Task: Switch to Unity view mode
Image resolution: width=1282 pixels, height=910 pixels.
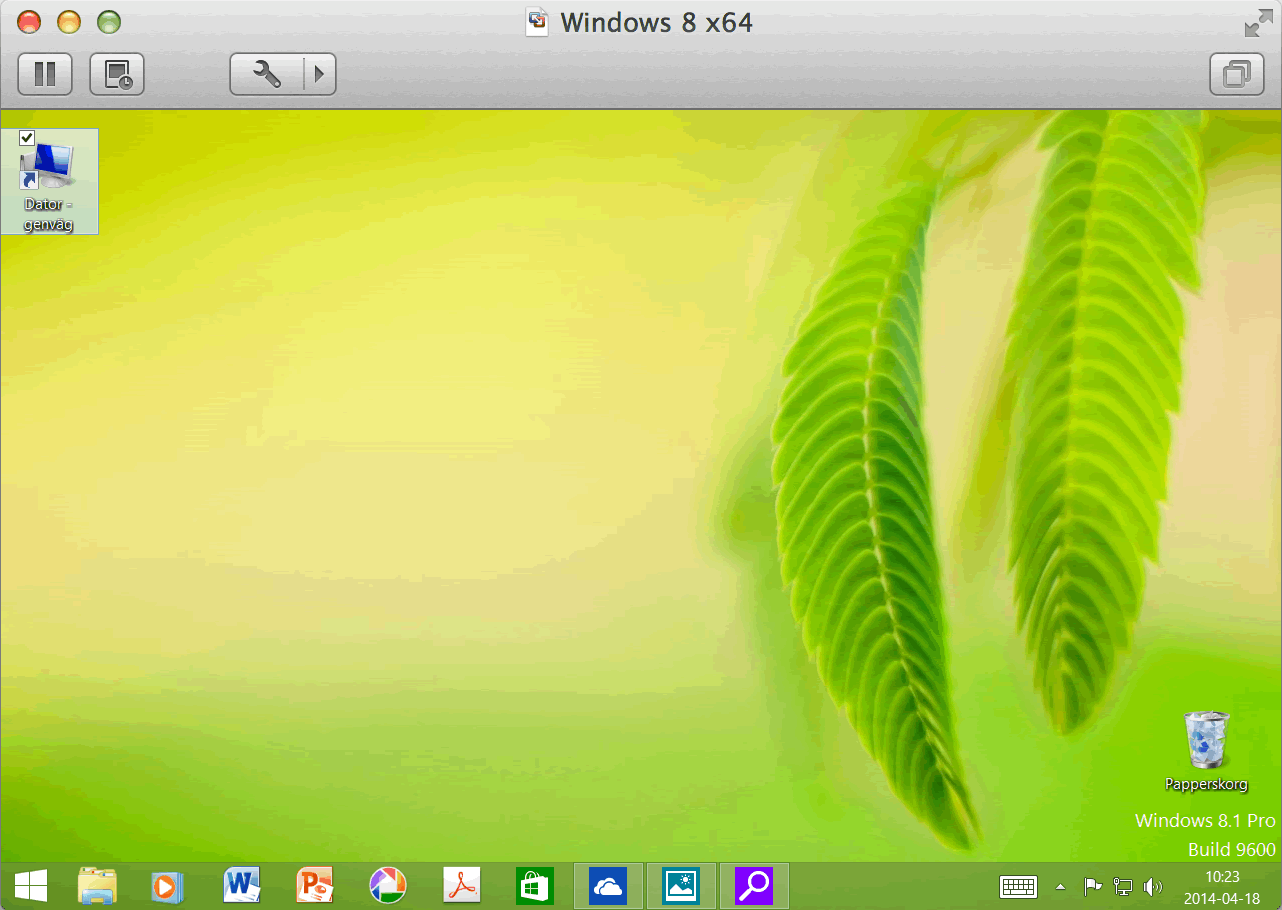Action: coord(1237,75)
